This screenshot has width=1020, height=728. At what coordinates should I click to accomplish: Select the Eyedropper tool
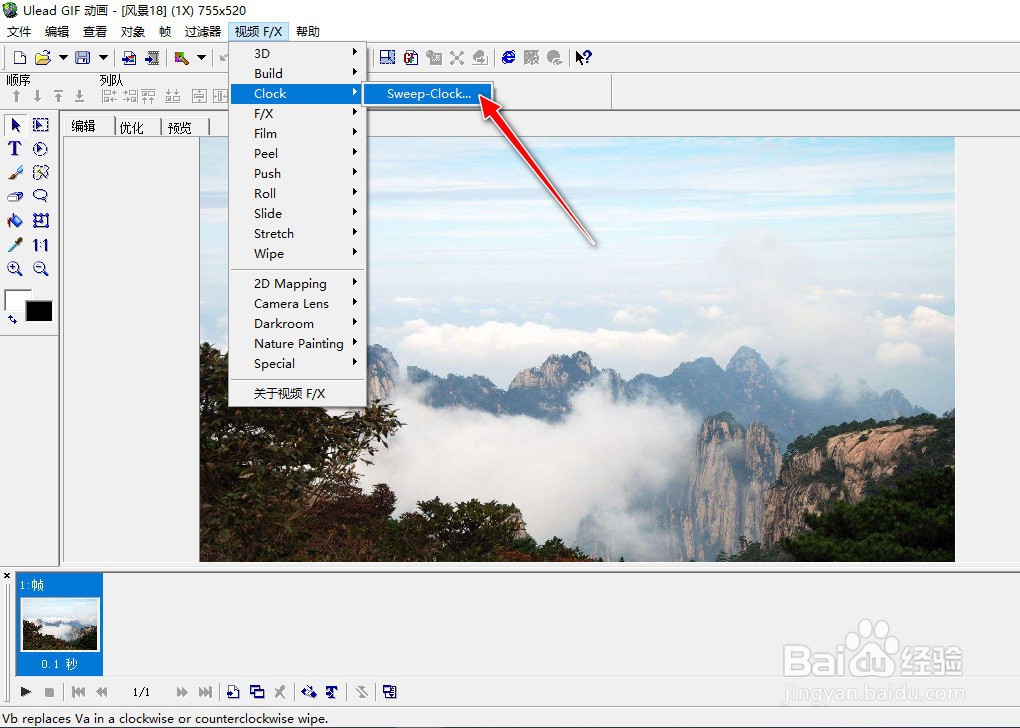pos(15,245)
